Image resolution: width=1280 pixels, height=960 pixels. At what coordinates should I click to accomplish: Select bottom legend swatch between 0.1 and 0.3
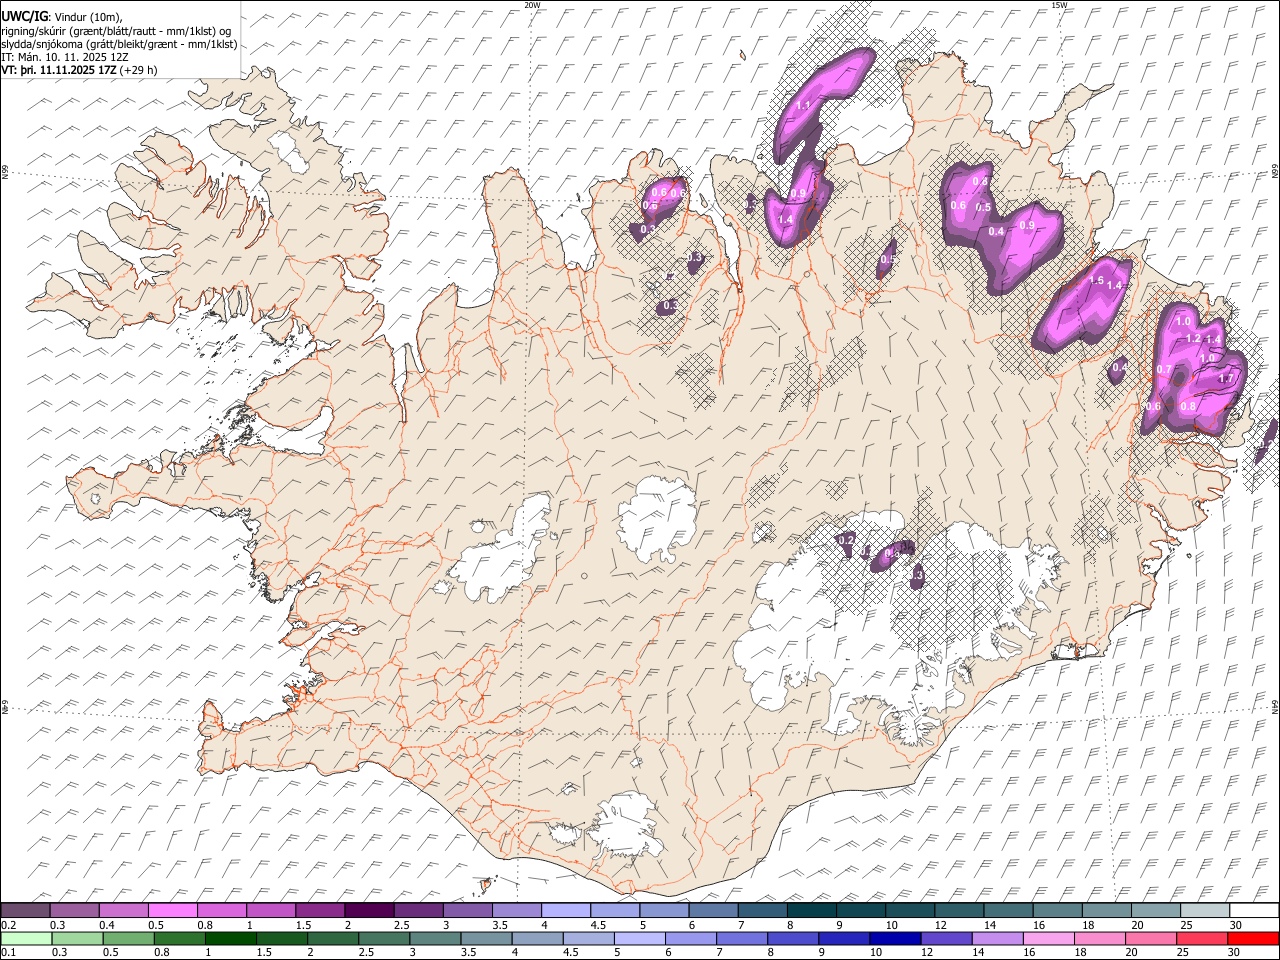[26, 938]
